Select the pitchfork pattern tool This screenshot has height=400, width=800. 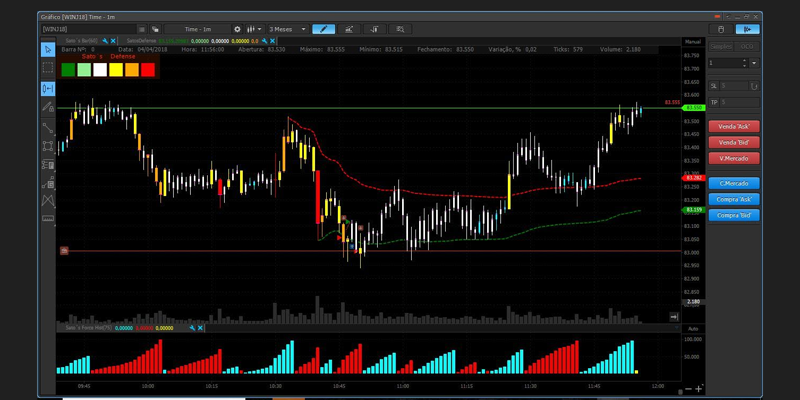(48, 201)
